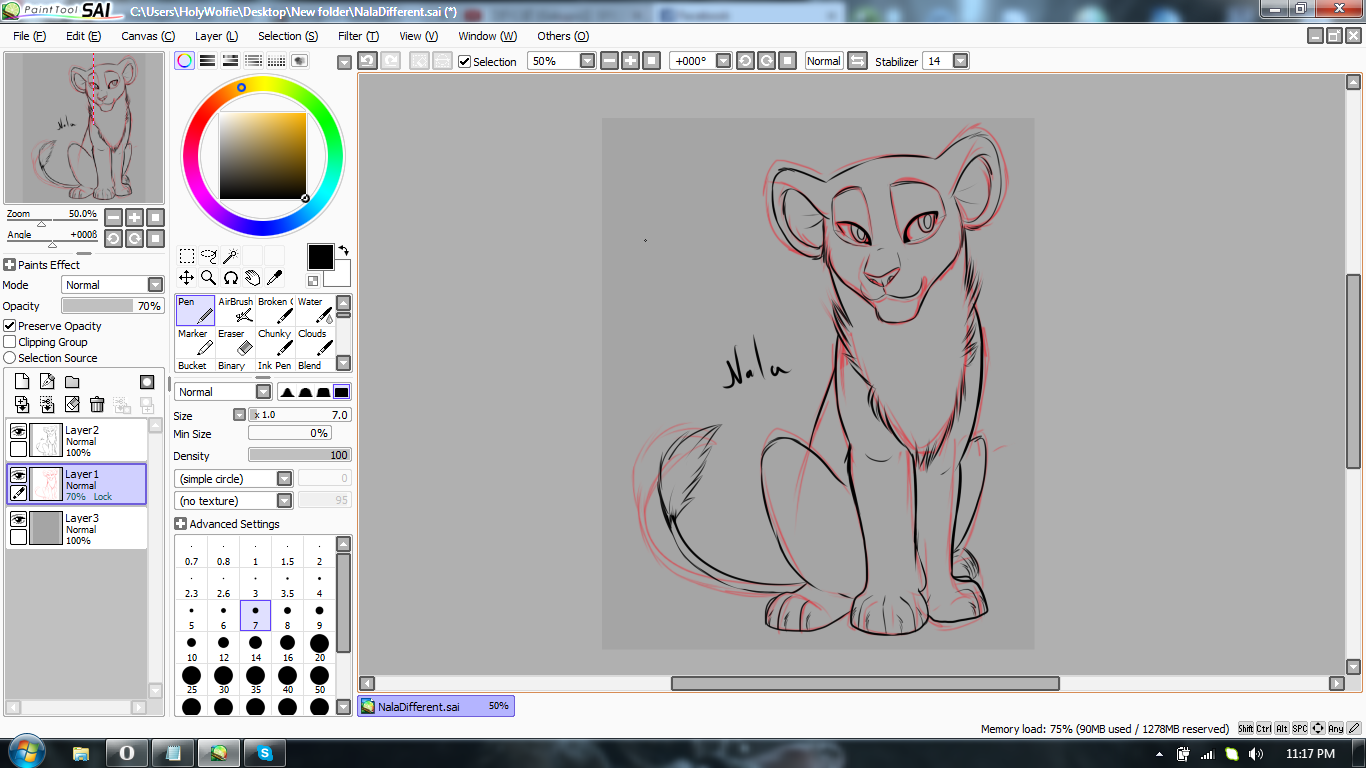This screenshot has height=768, width=1366.
Task: Activate the zoom magnifier tool
Action: click(x=209, y=278)
